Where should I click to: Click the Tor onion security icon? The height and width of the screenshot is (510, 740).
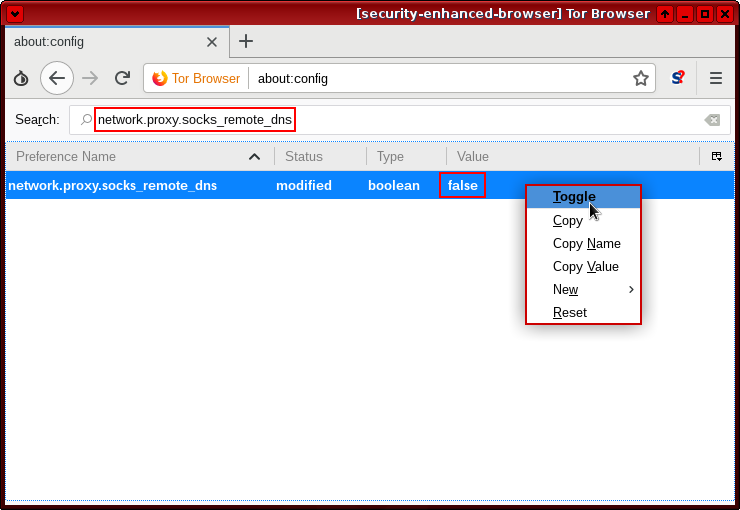21,78
